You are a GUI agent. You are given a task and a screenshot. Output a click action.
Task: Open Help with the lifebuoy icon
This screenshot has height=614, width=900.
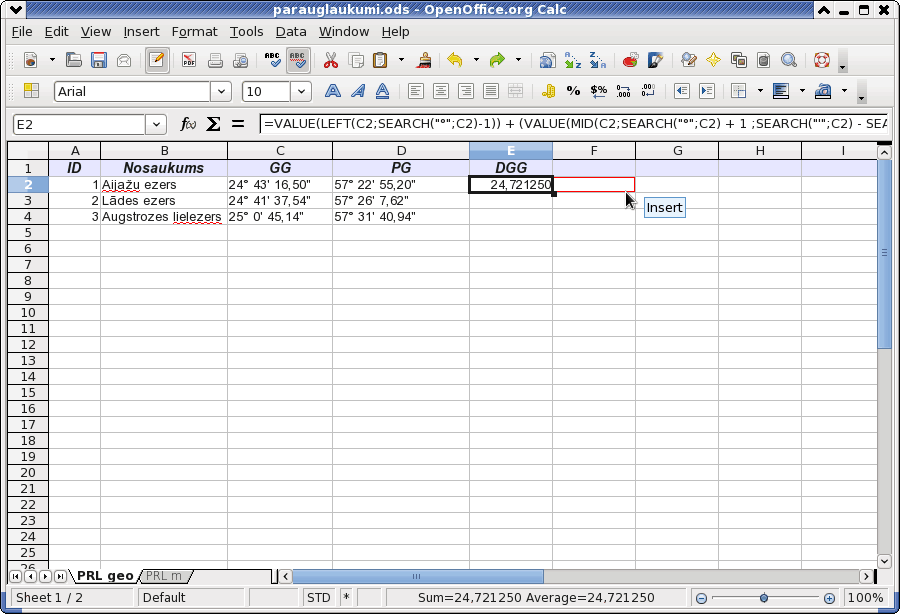pyautogui.click(x=821, y=60)
